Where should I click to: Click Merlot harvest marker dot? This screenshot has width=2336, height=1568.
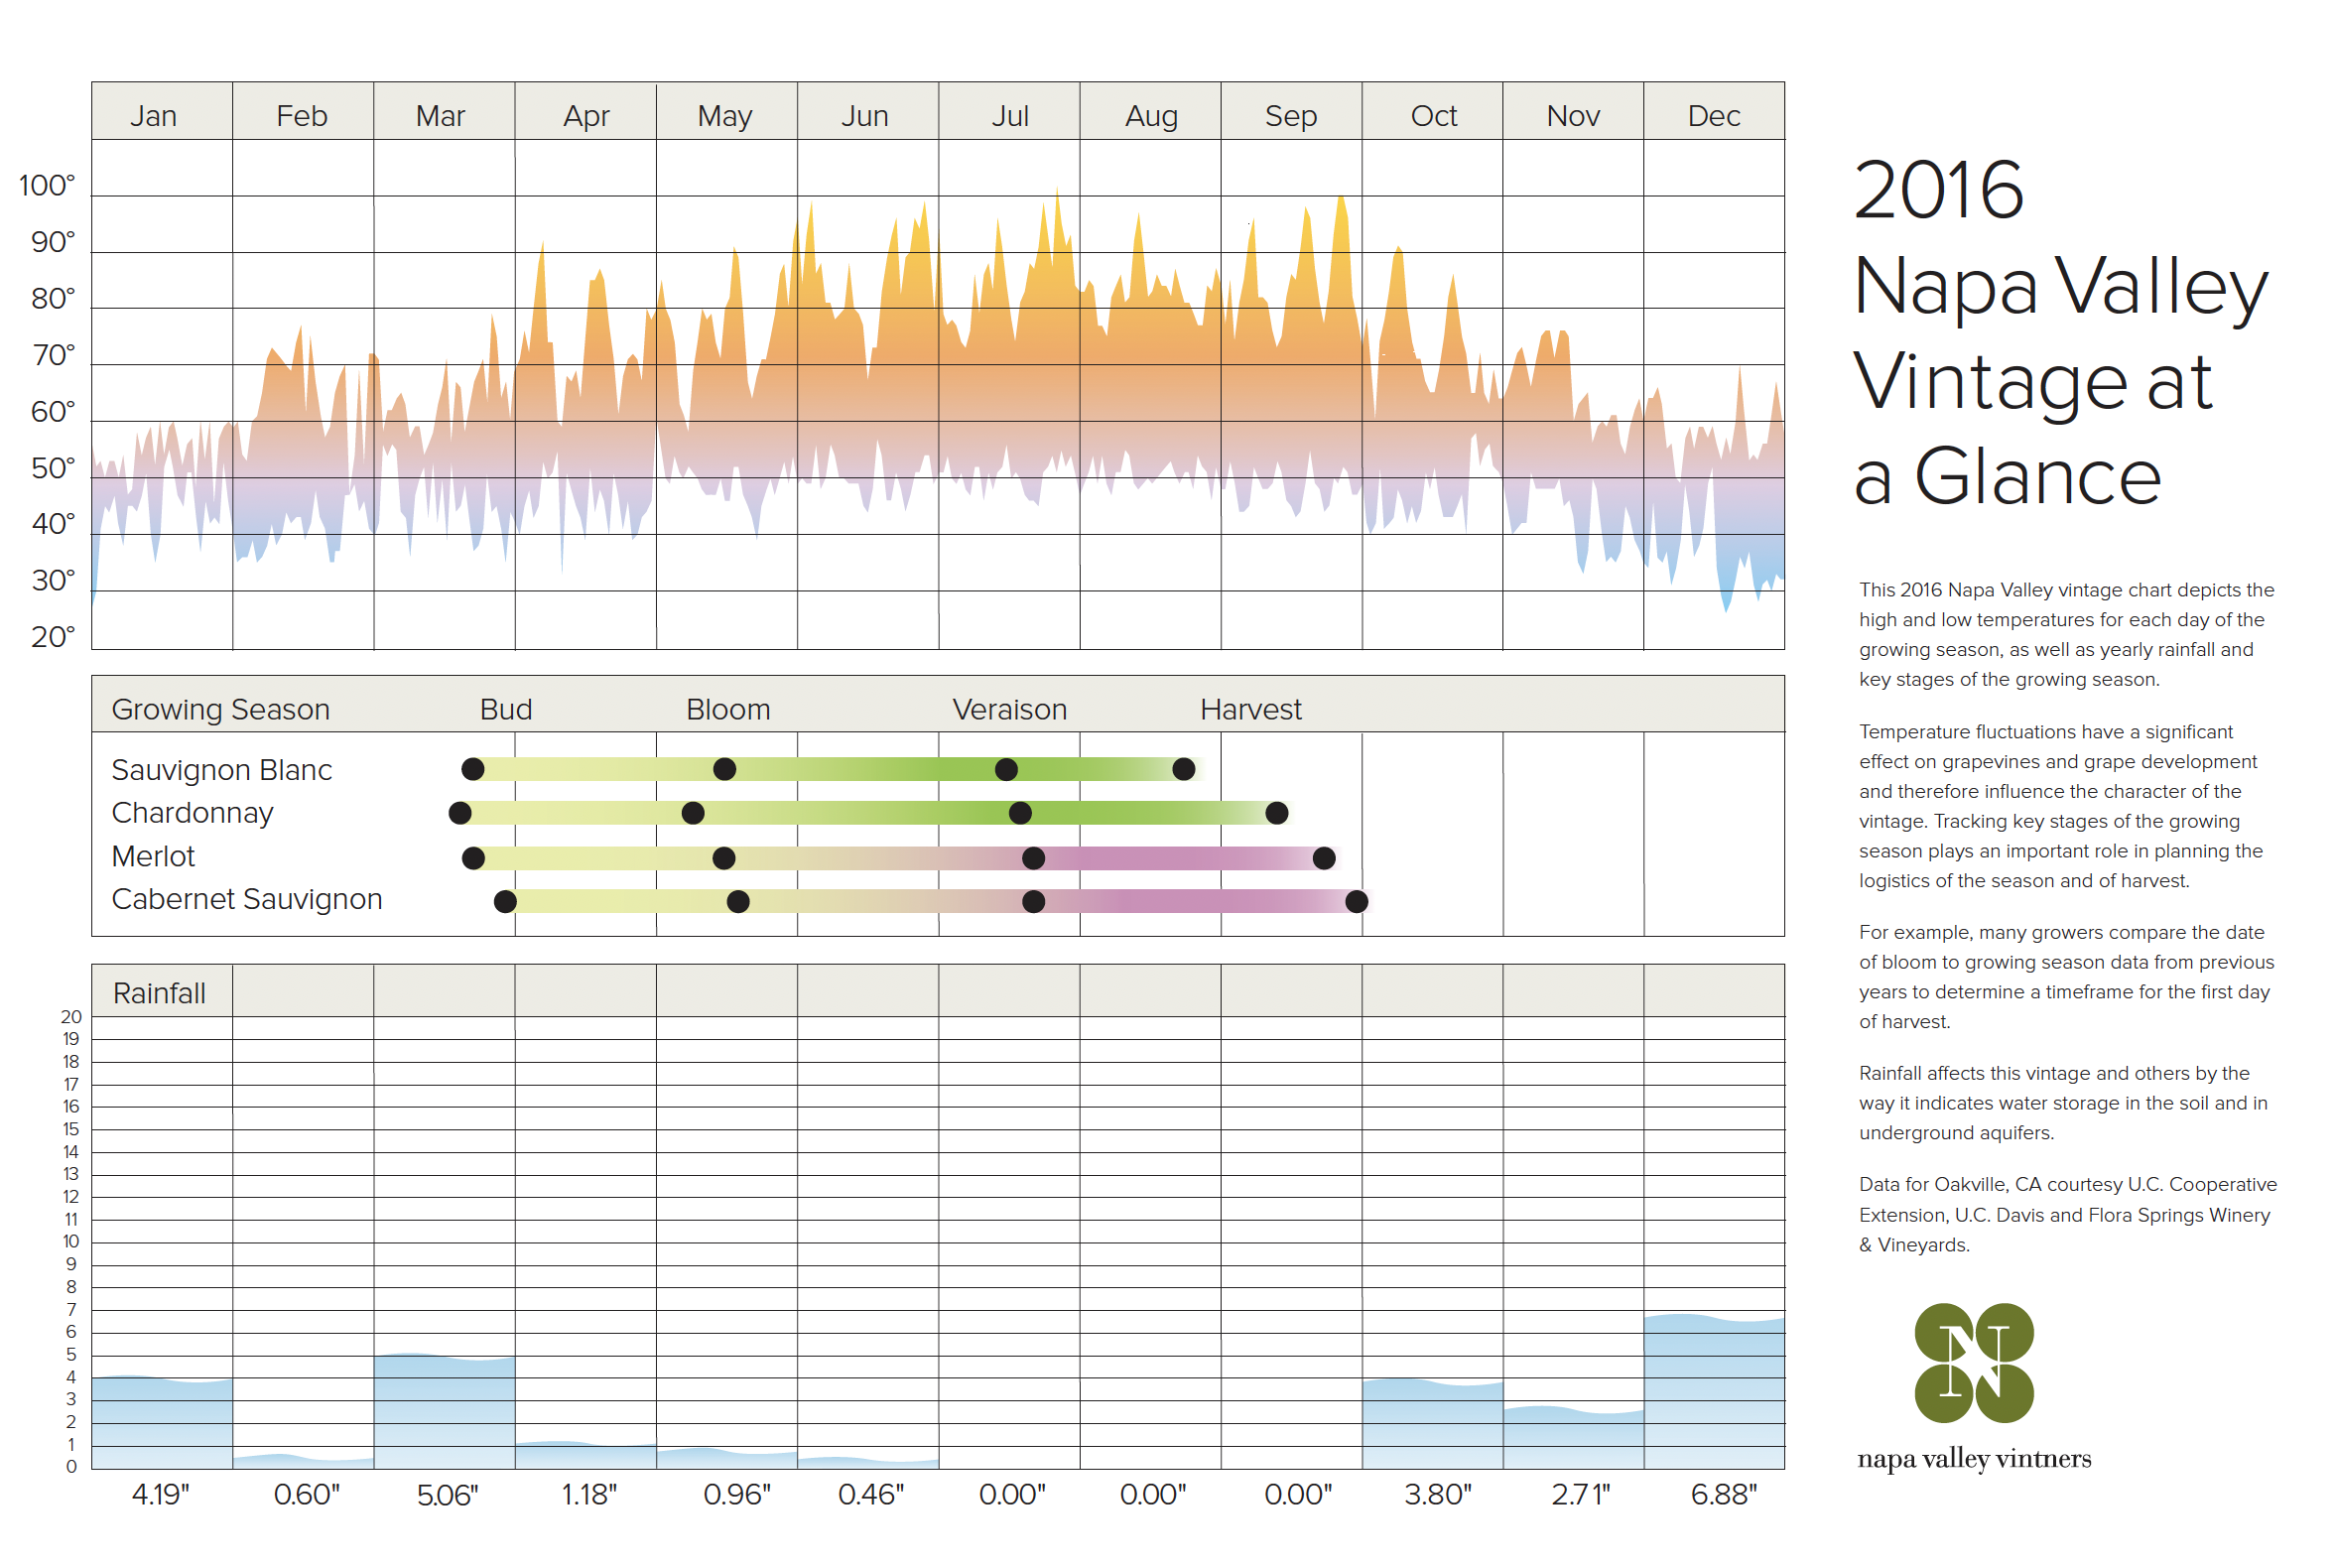coord(1323,858)
